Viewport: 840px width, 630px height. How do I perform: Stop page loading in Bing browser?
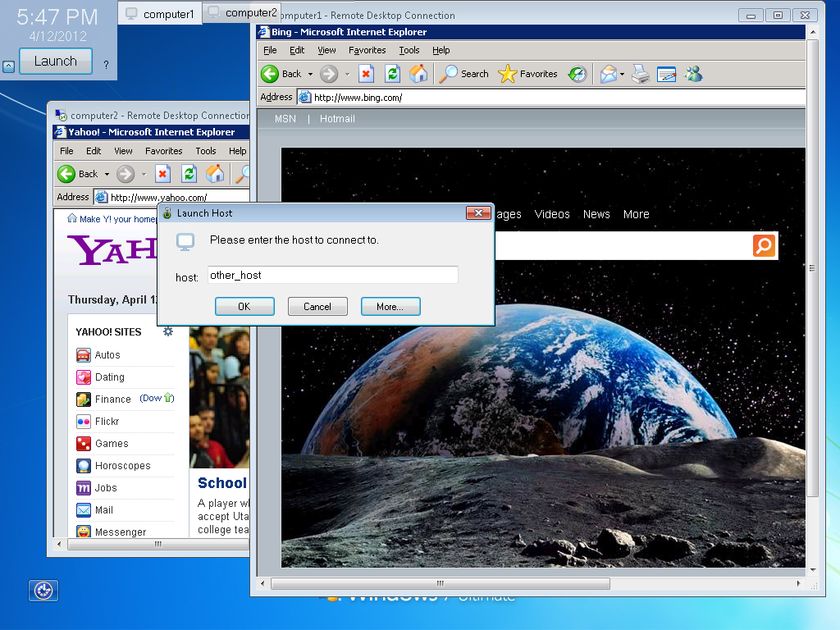tap(366, 73)
